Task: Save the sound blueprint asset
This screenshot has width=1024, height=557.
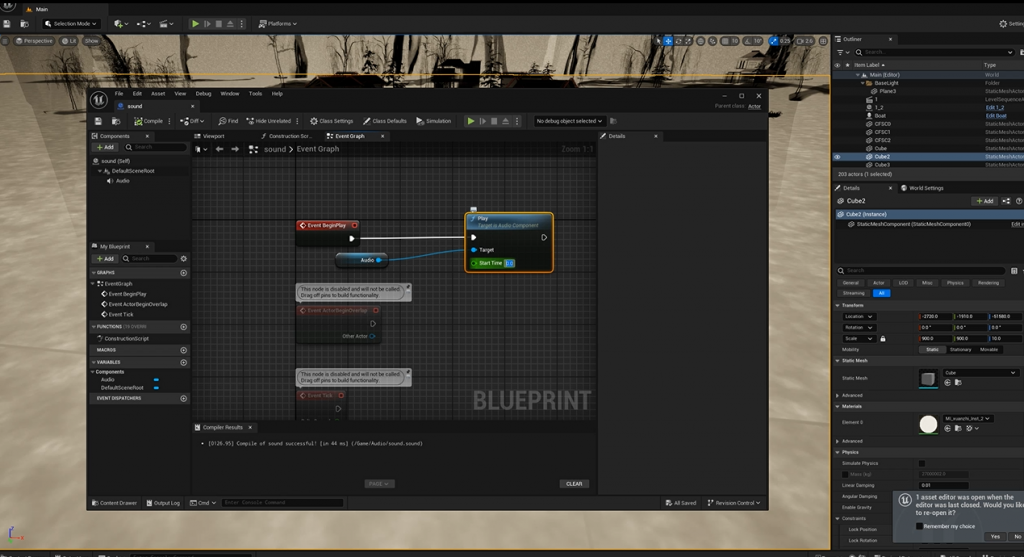Action: 98,121
